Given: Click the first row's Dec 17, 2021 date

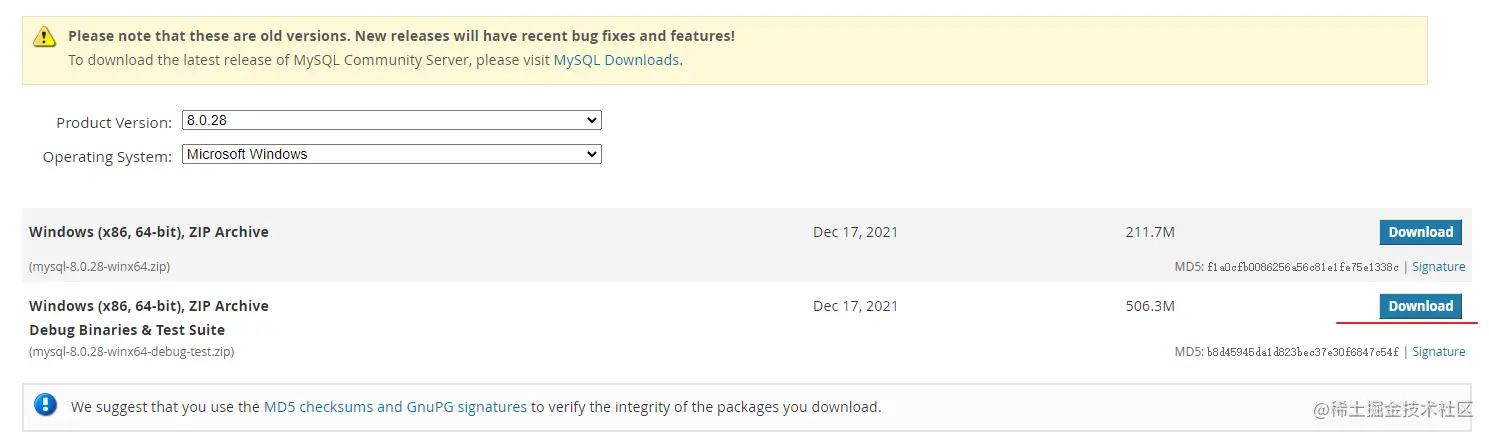Looking at the screenshot, I should pos(855,232).
